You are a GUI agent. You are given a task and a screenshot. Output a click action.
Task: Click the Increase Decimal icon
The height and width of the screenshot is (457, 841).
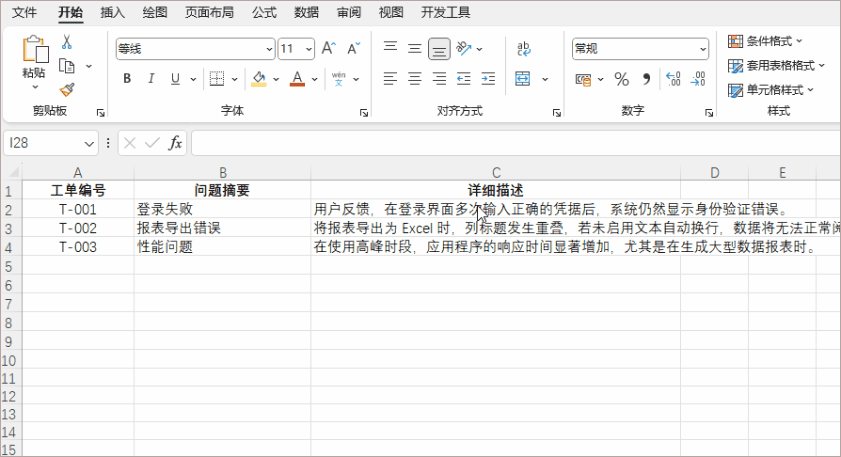click(672, 79)
